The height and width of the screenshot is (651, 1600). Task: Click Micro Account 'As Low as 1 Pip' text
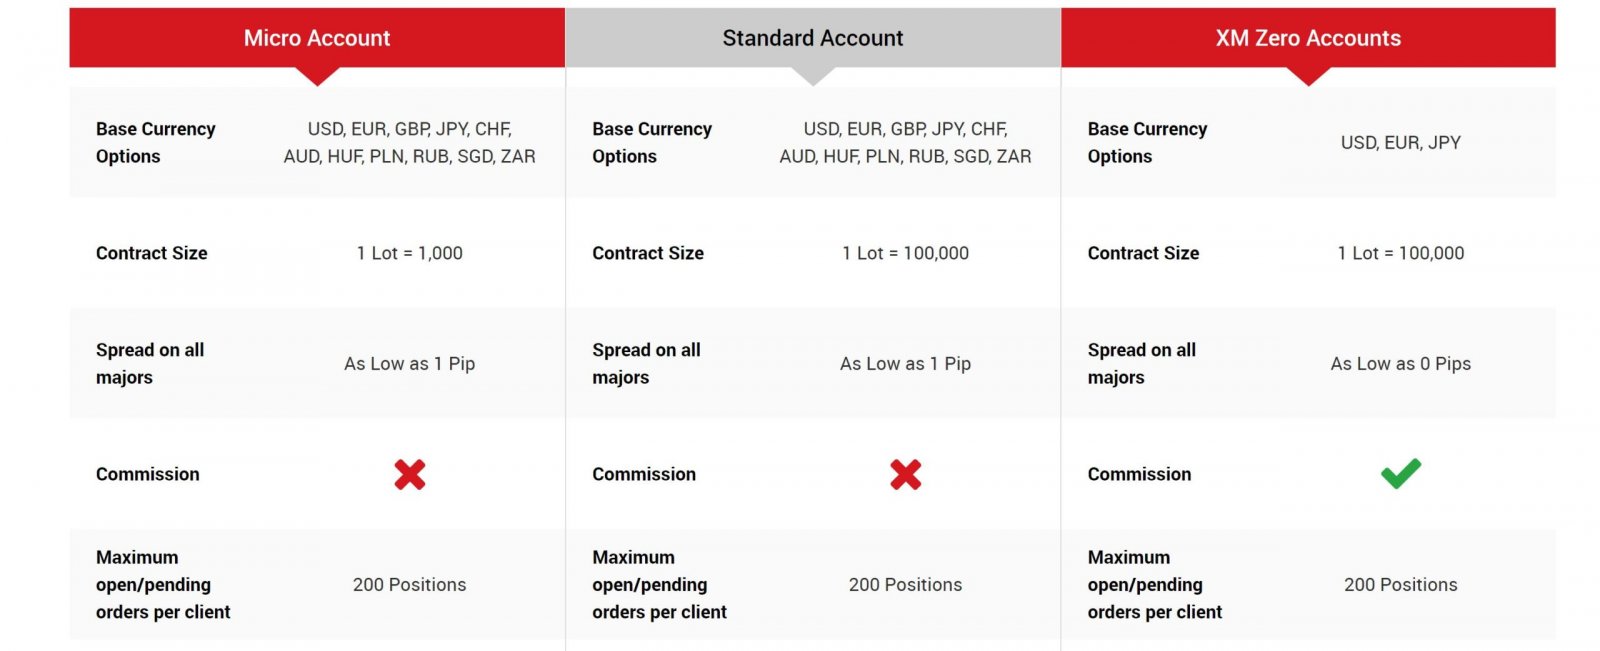coord(410,364)
